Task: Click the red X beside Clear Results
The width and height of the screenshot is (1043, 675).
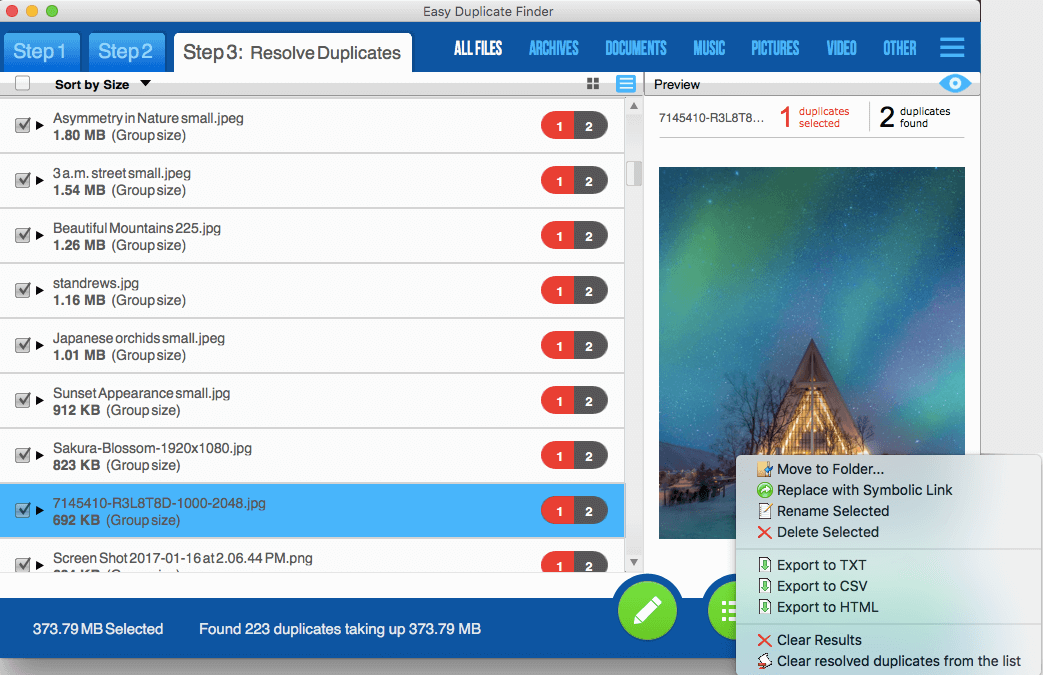Action: coord(765,640)
